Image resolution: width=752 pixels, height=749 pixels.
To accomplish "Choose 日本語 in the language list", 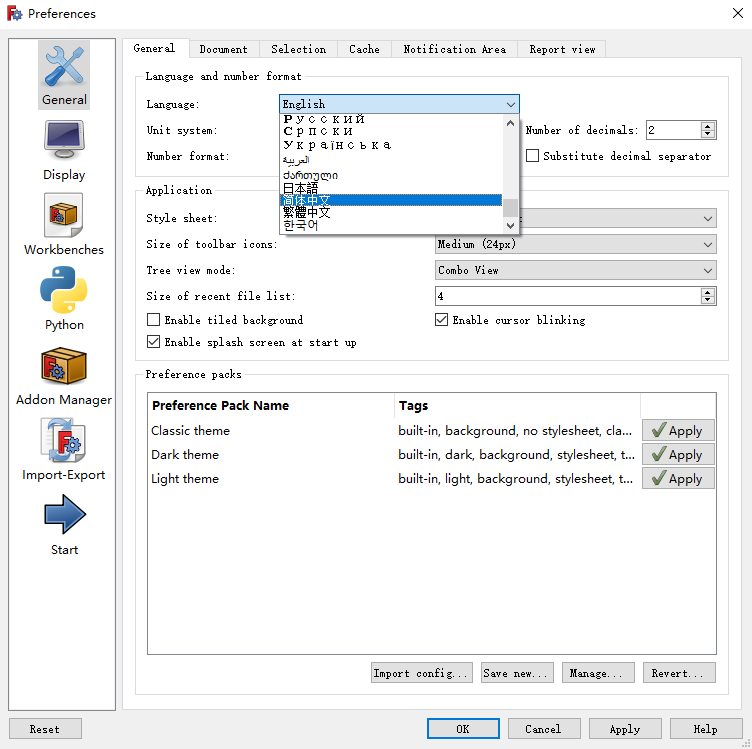I will tap(390, 188).
